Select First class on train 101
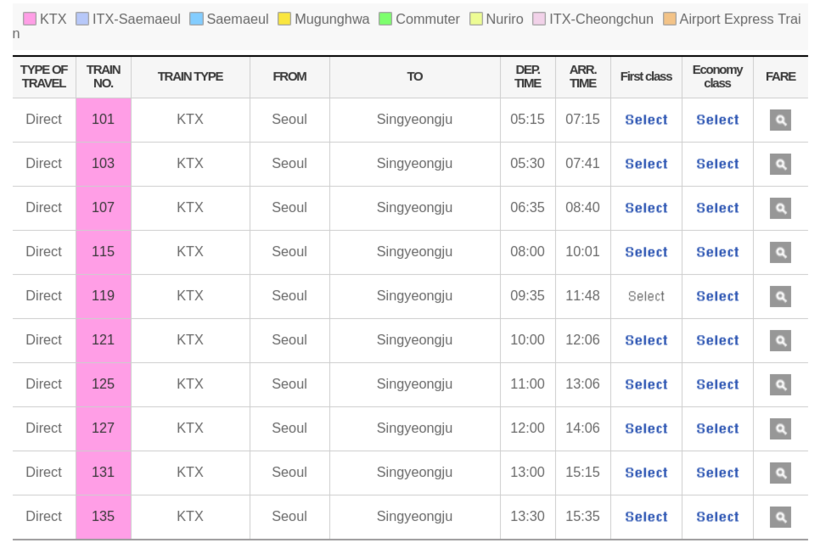Screen dimensions: 820x543 646,120
